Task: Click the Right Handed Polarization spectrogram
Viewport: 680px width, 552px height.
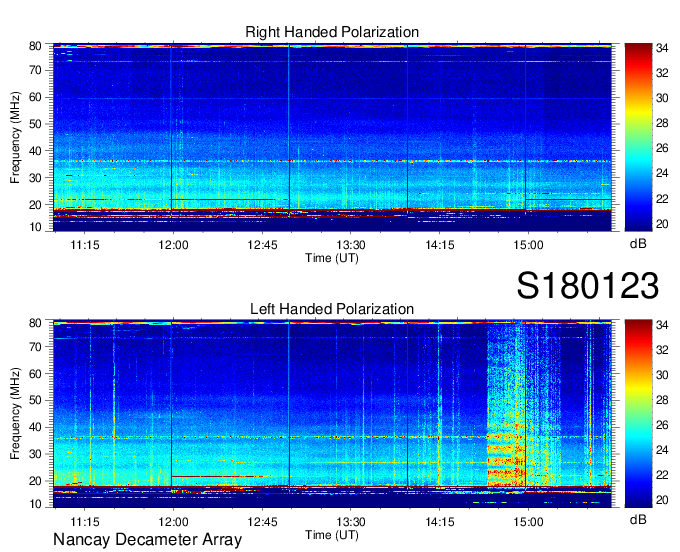Action: pos(333,137)
